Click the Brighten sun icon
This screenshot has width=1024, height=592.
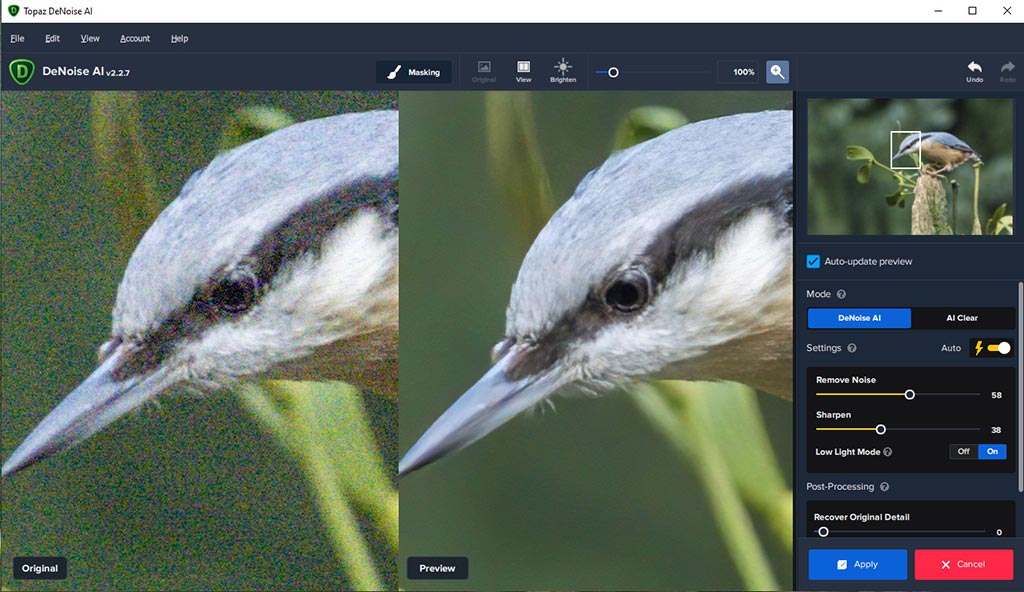[563, 71]
